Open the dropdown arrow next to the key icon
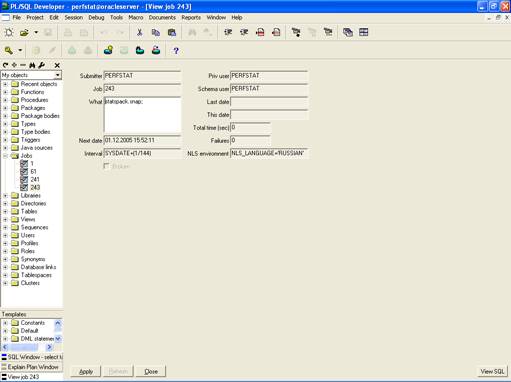This screenshot has width=511, height=382. [x=20, y=50]
